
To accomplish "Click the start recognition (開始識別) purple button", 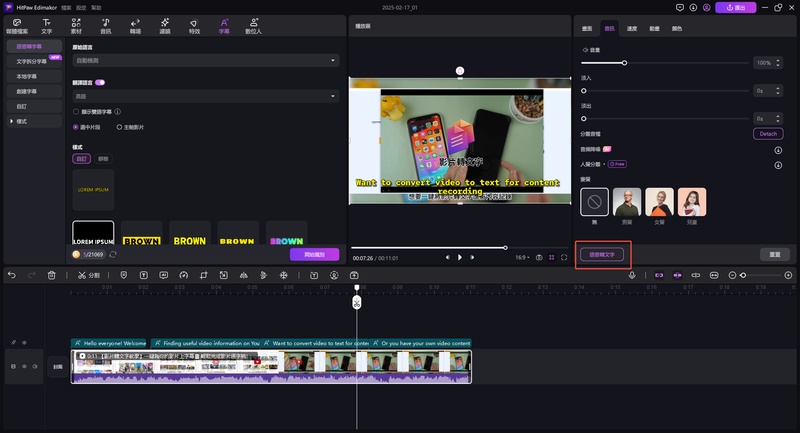I will click(314, 254).
